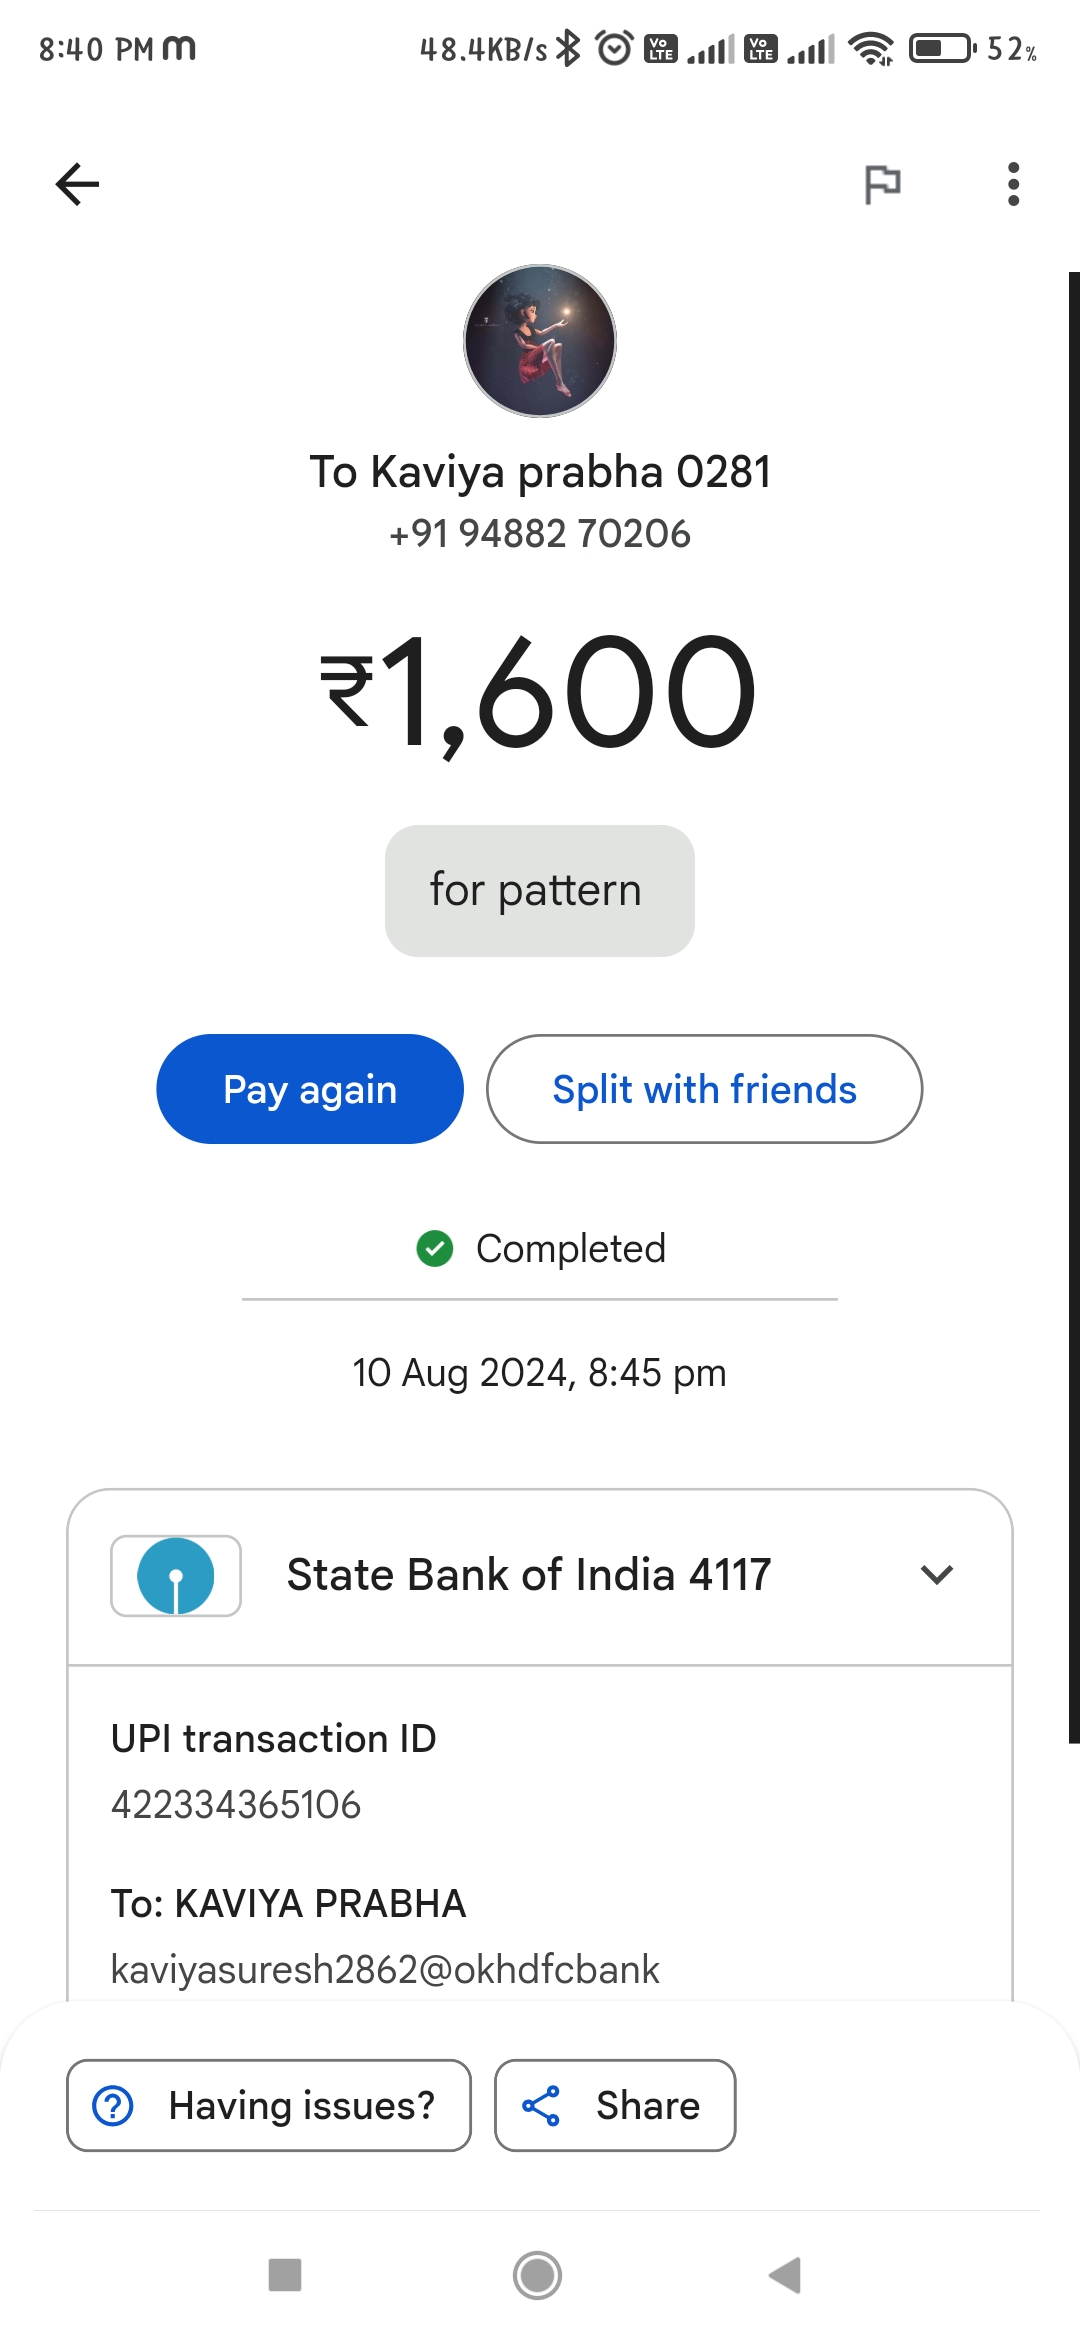Viewport: 1080px width, 2340px height.
Task: Go back using the arrow icon
Action: pyautogui.click(x=77, y=184)
